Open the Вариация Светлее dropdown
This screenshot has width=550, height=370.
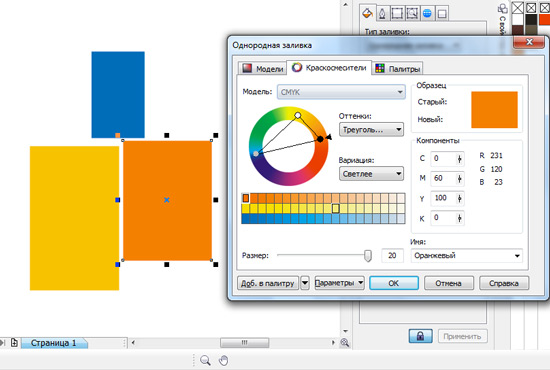click(x=371, y=174)
